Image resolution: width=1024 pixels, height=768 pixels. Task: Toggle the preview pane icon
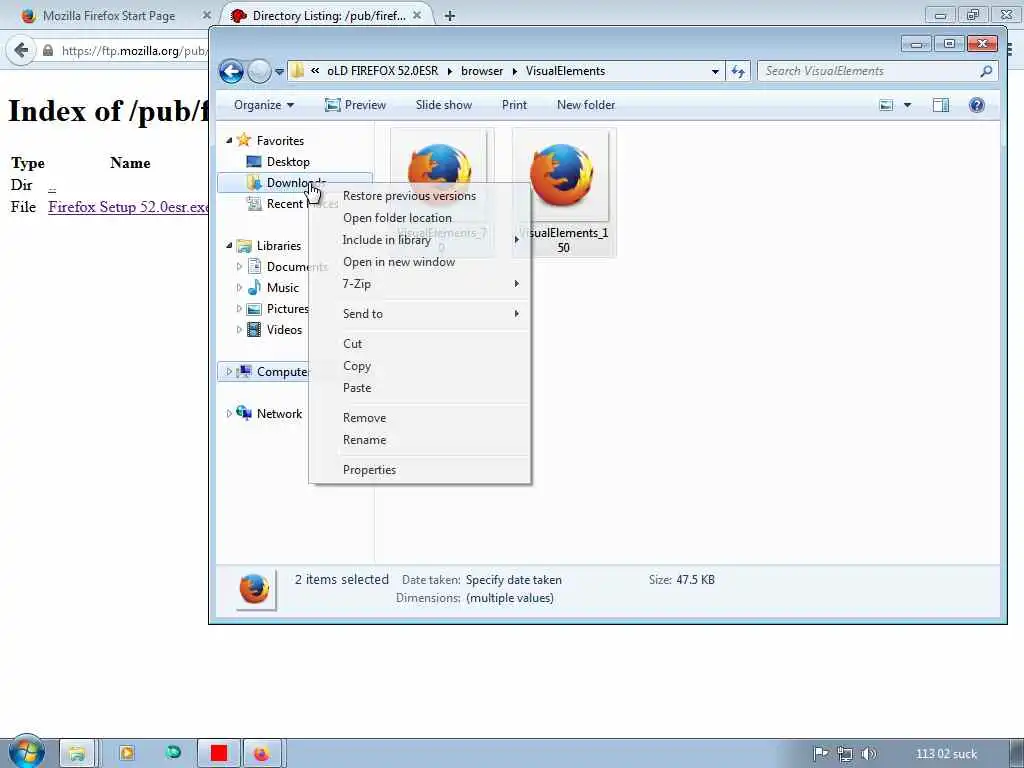[941, 105]
